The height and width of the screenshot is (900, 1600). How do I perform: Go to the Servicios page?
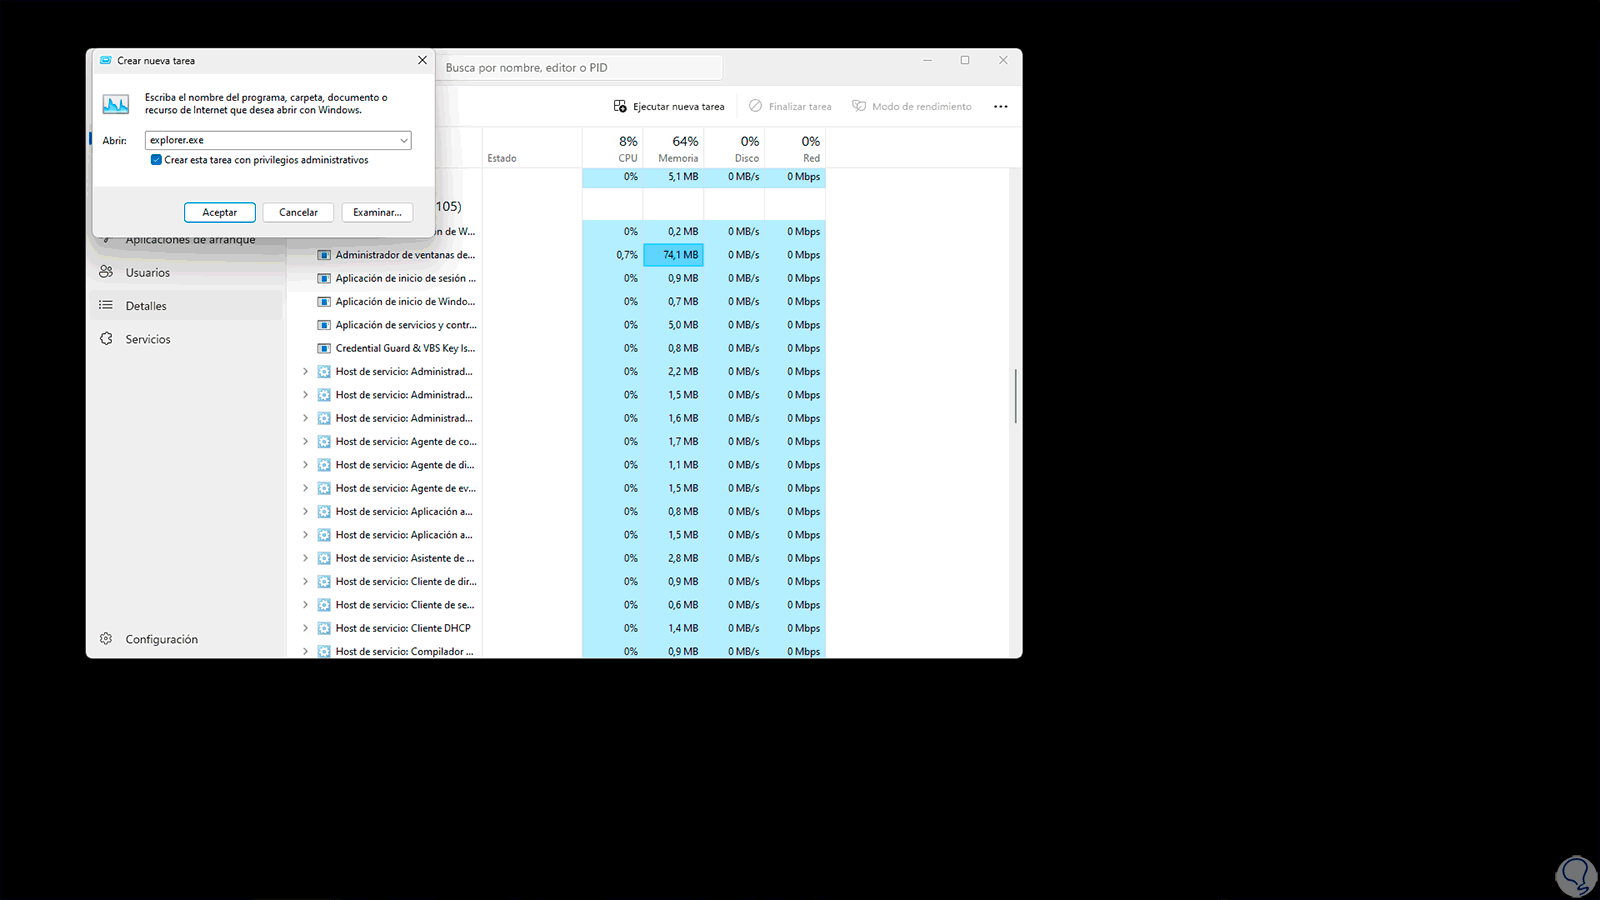[187, 339]
